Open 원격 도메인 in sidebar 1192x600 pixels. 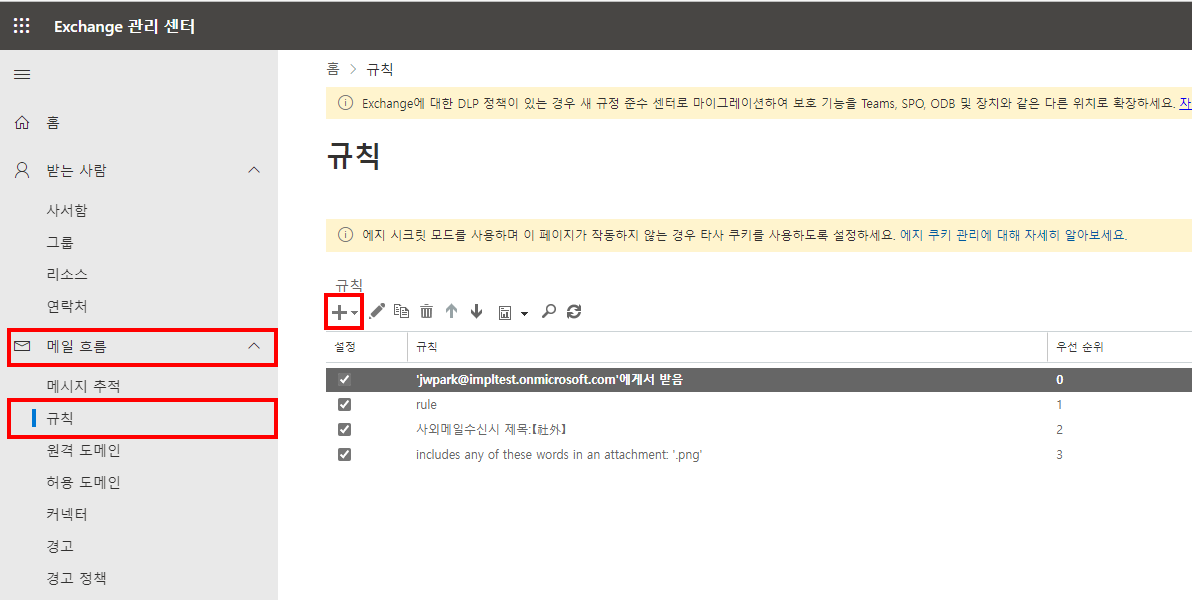pos(84,450)
